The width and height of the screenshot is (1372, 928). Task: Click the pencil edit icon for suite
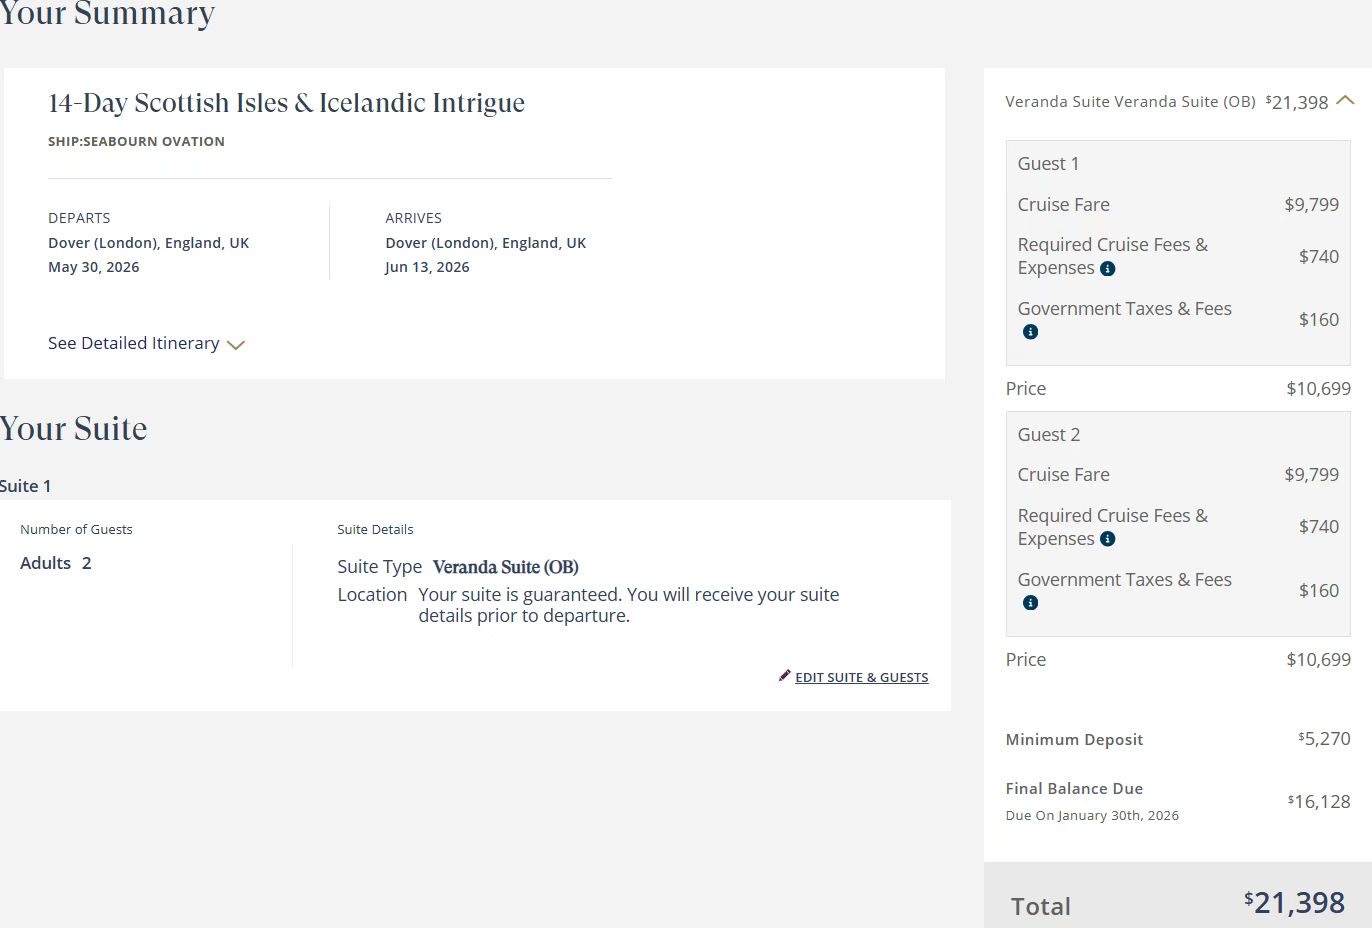(x=785, y=676)
